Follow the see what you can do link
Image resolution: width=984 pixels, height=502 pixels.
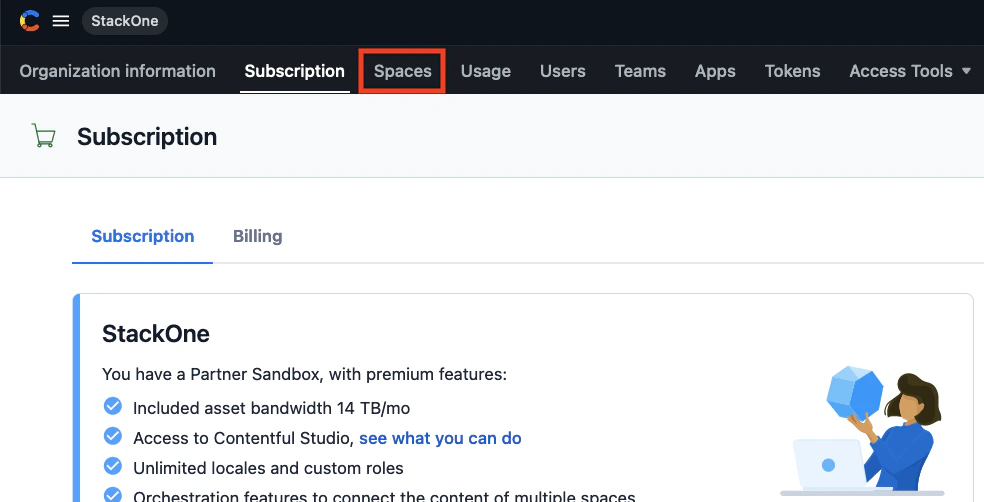440,438
